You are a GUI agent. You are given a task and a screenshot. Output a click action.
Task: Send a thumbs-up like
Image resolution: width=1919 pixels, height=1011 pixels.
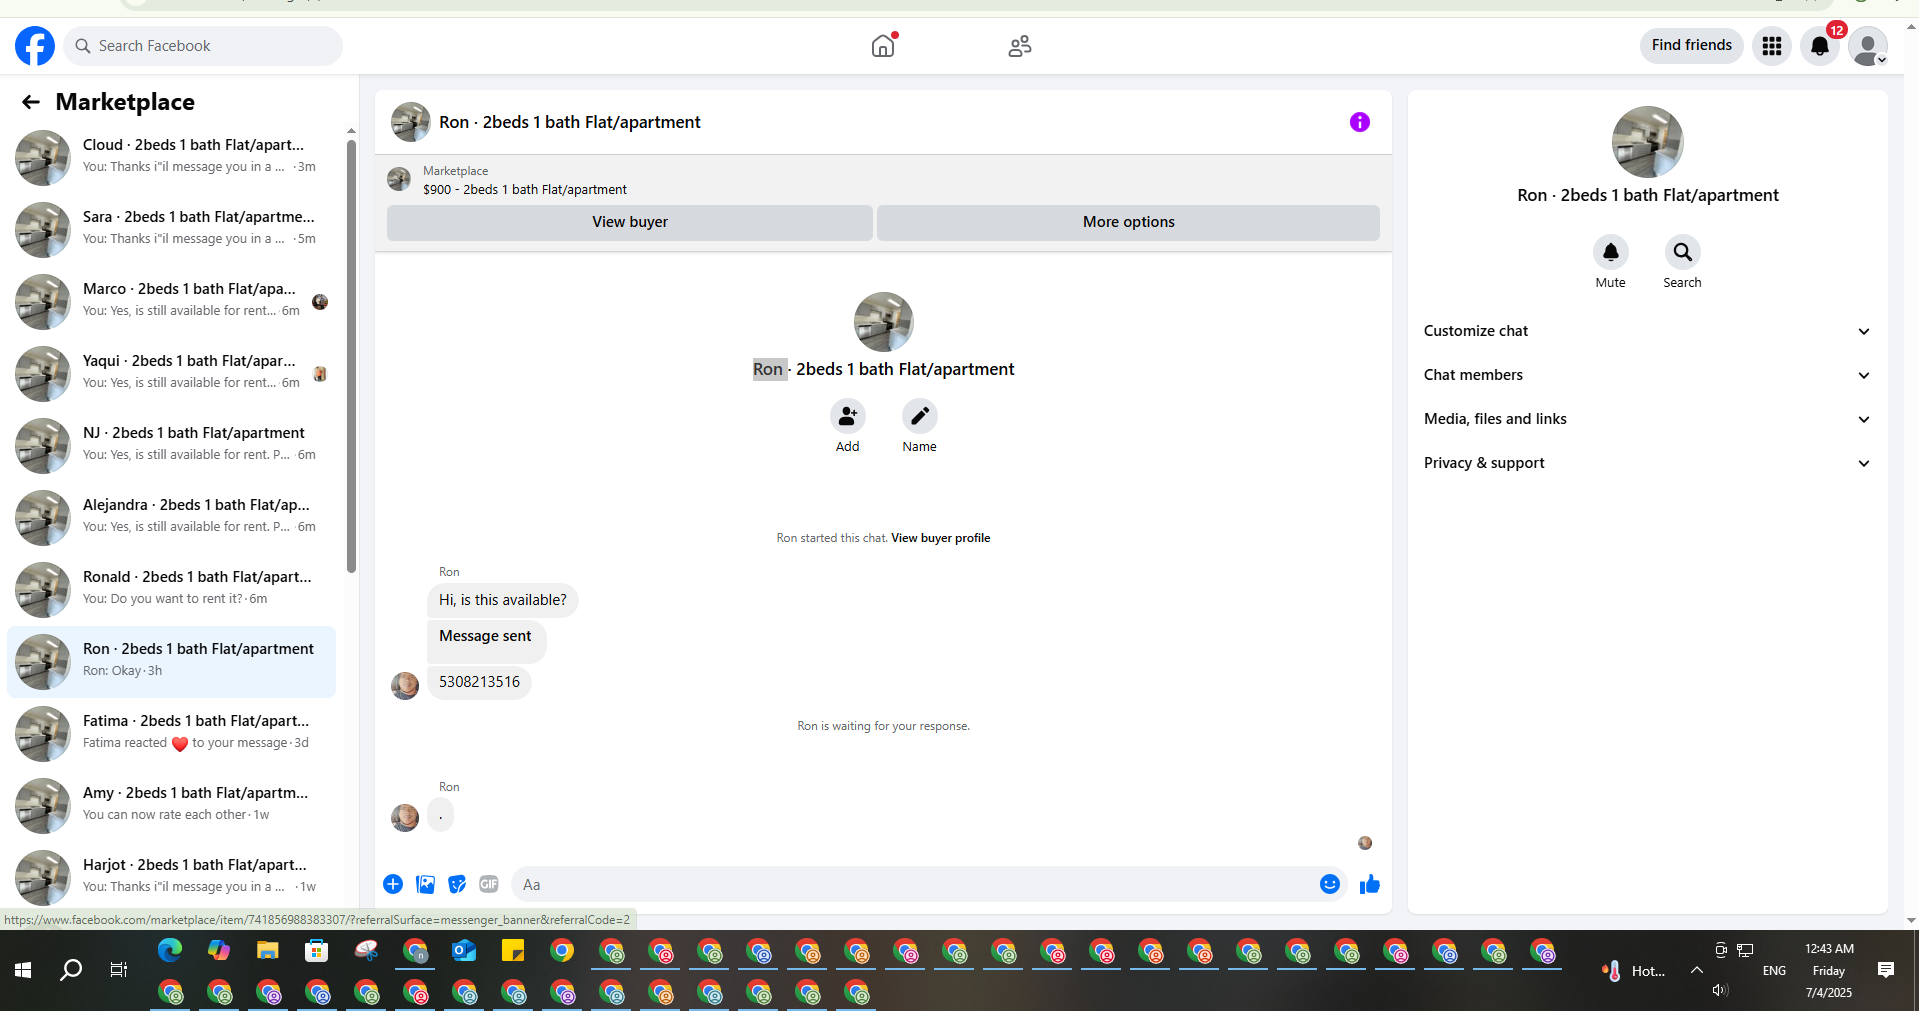click(x=1370, y=884)
